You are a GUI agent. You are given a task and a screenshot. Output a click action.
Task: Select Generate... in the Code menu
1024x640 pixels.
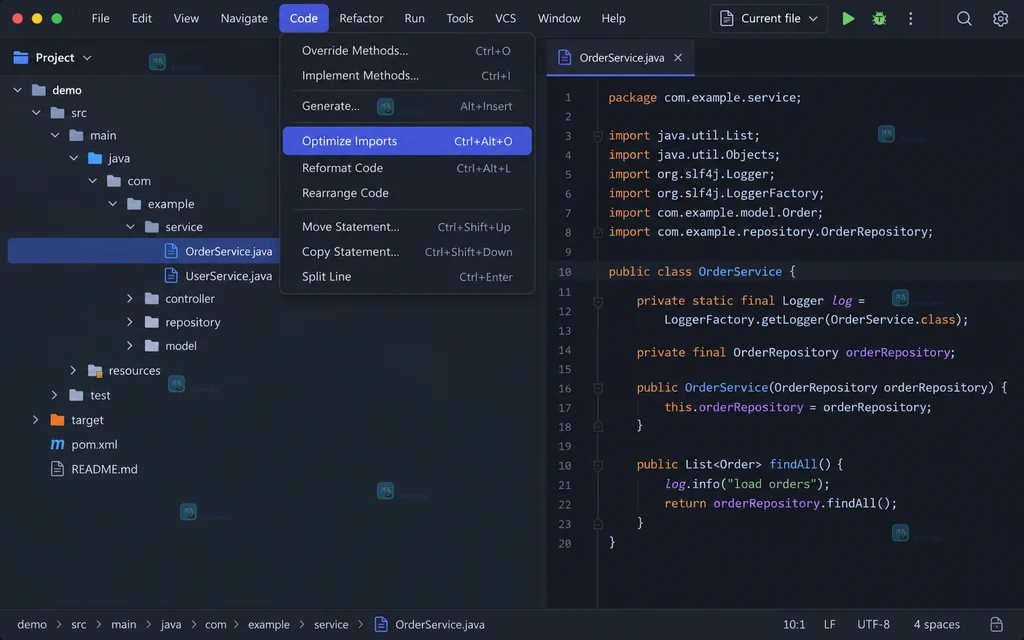[x=407, y=106]
